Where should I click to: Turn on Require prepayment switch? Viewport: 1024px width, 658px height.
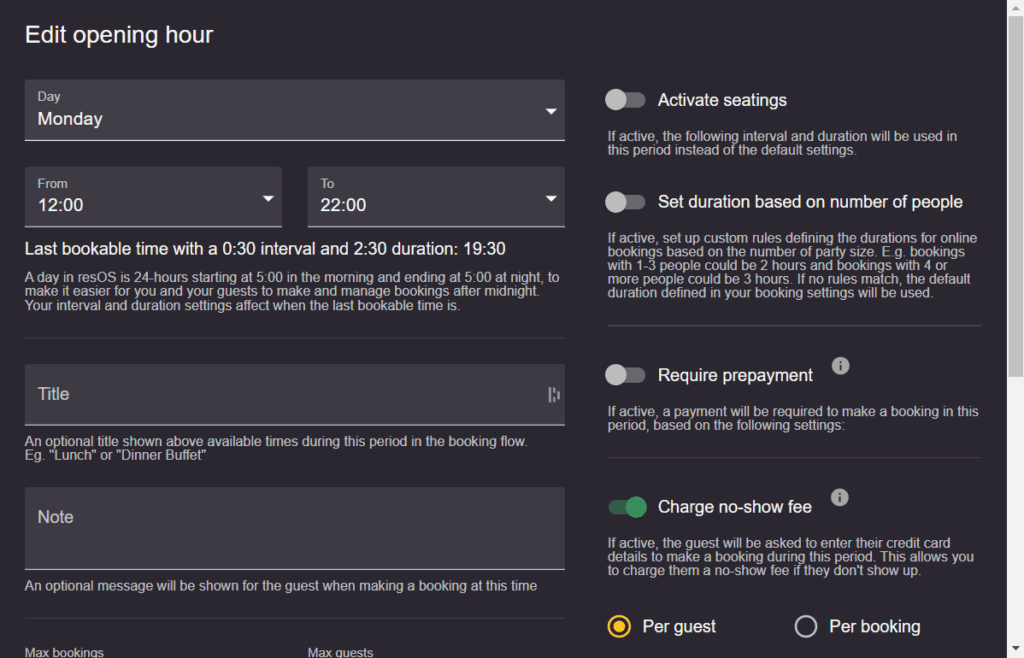coord(625,375)
